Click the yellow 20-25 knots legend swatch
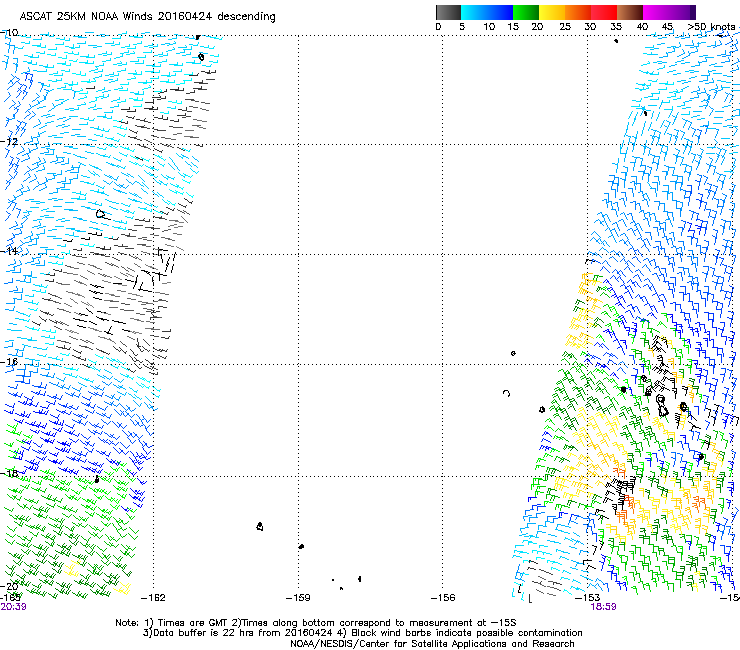740x650 pixels. tap(552, 12)
